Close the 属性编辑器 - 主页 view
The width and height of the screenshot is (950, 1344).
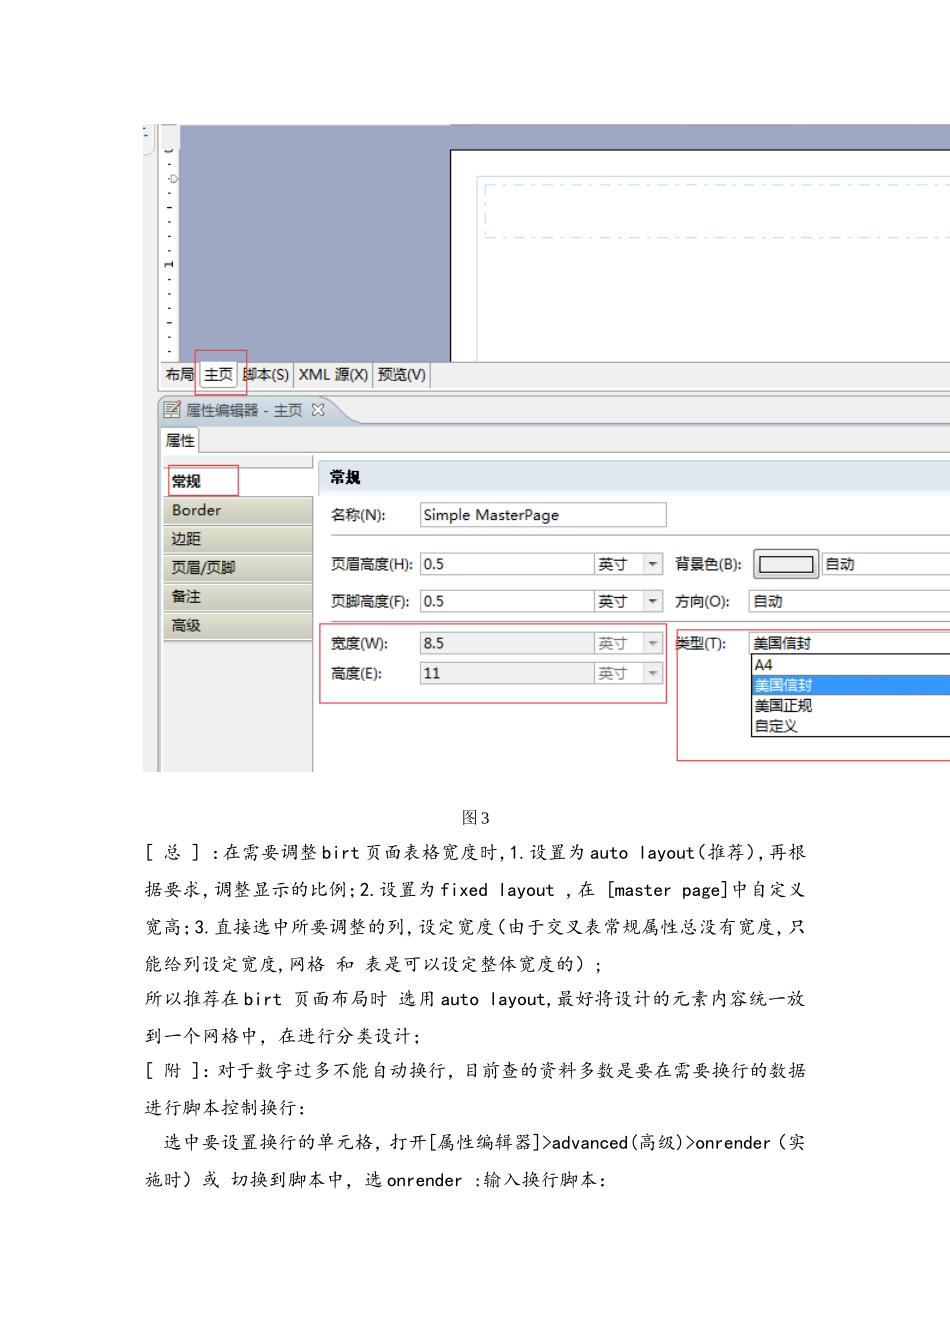[318, 410]
